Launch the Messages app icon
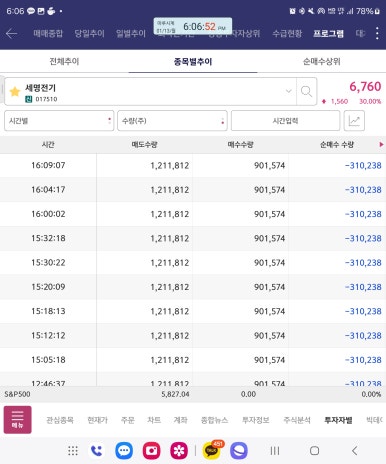 pos(124,451)
